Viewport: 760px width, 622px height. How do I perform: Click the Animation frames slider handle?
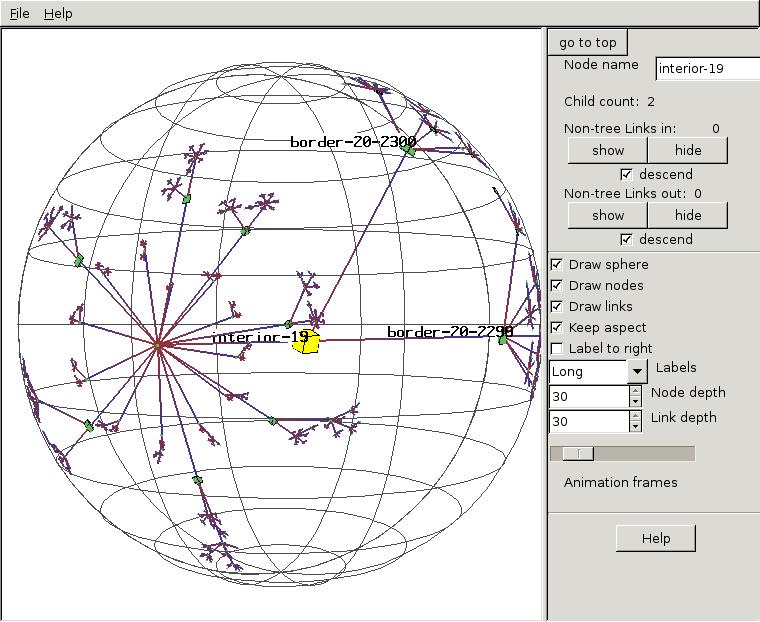pyautogui.click(x=578, y=454)
